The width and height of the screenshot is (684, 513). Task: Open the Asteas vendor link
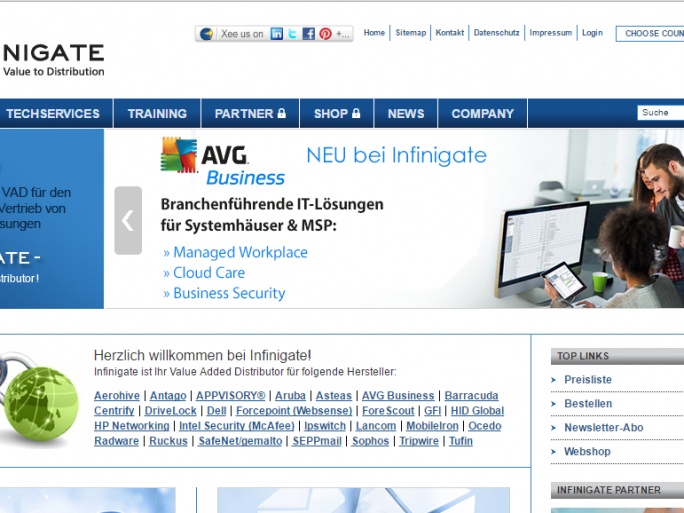[x=334, y=396]
